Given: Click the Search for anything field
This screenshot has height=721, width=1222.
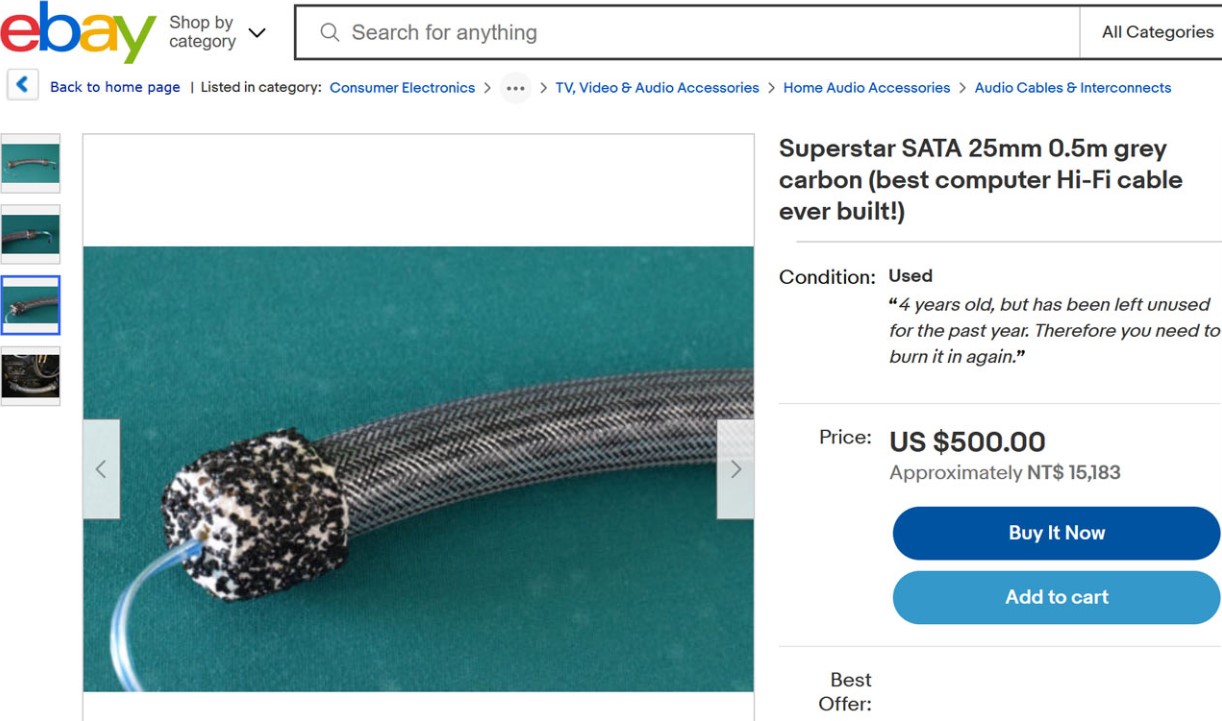Looking at the screenshot, I should click(x=700, y=33).
